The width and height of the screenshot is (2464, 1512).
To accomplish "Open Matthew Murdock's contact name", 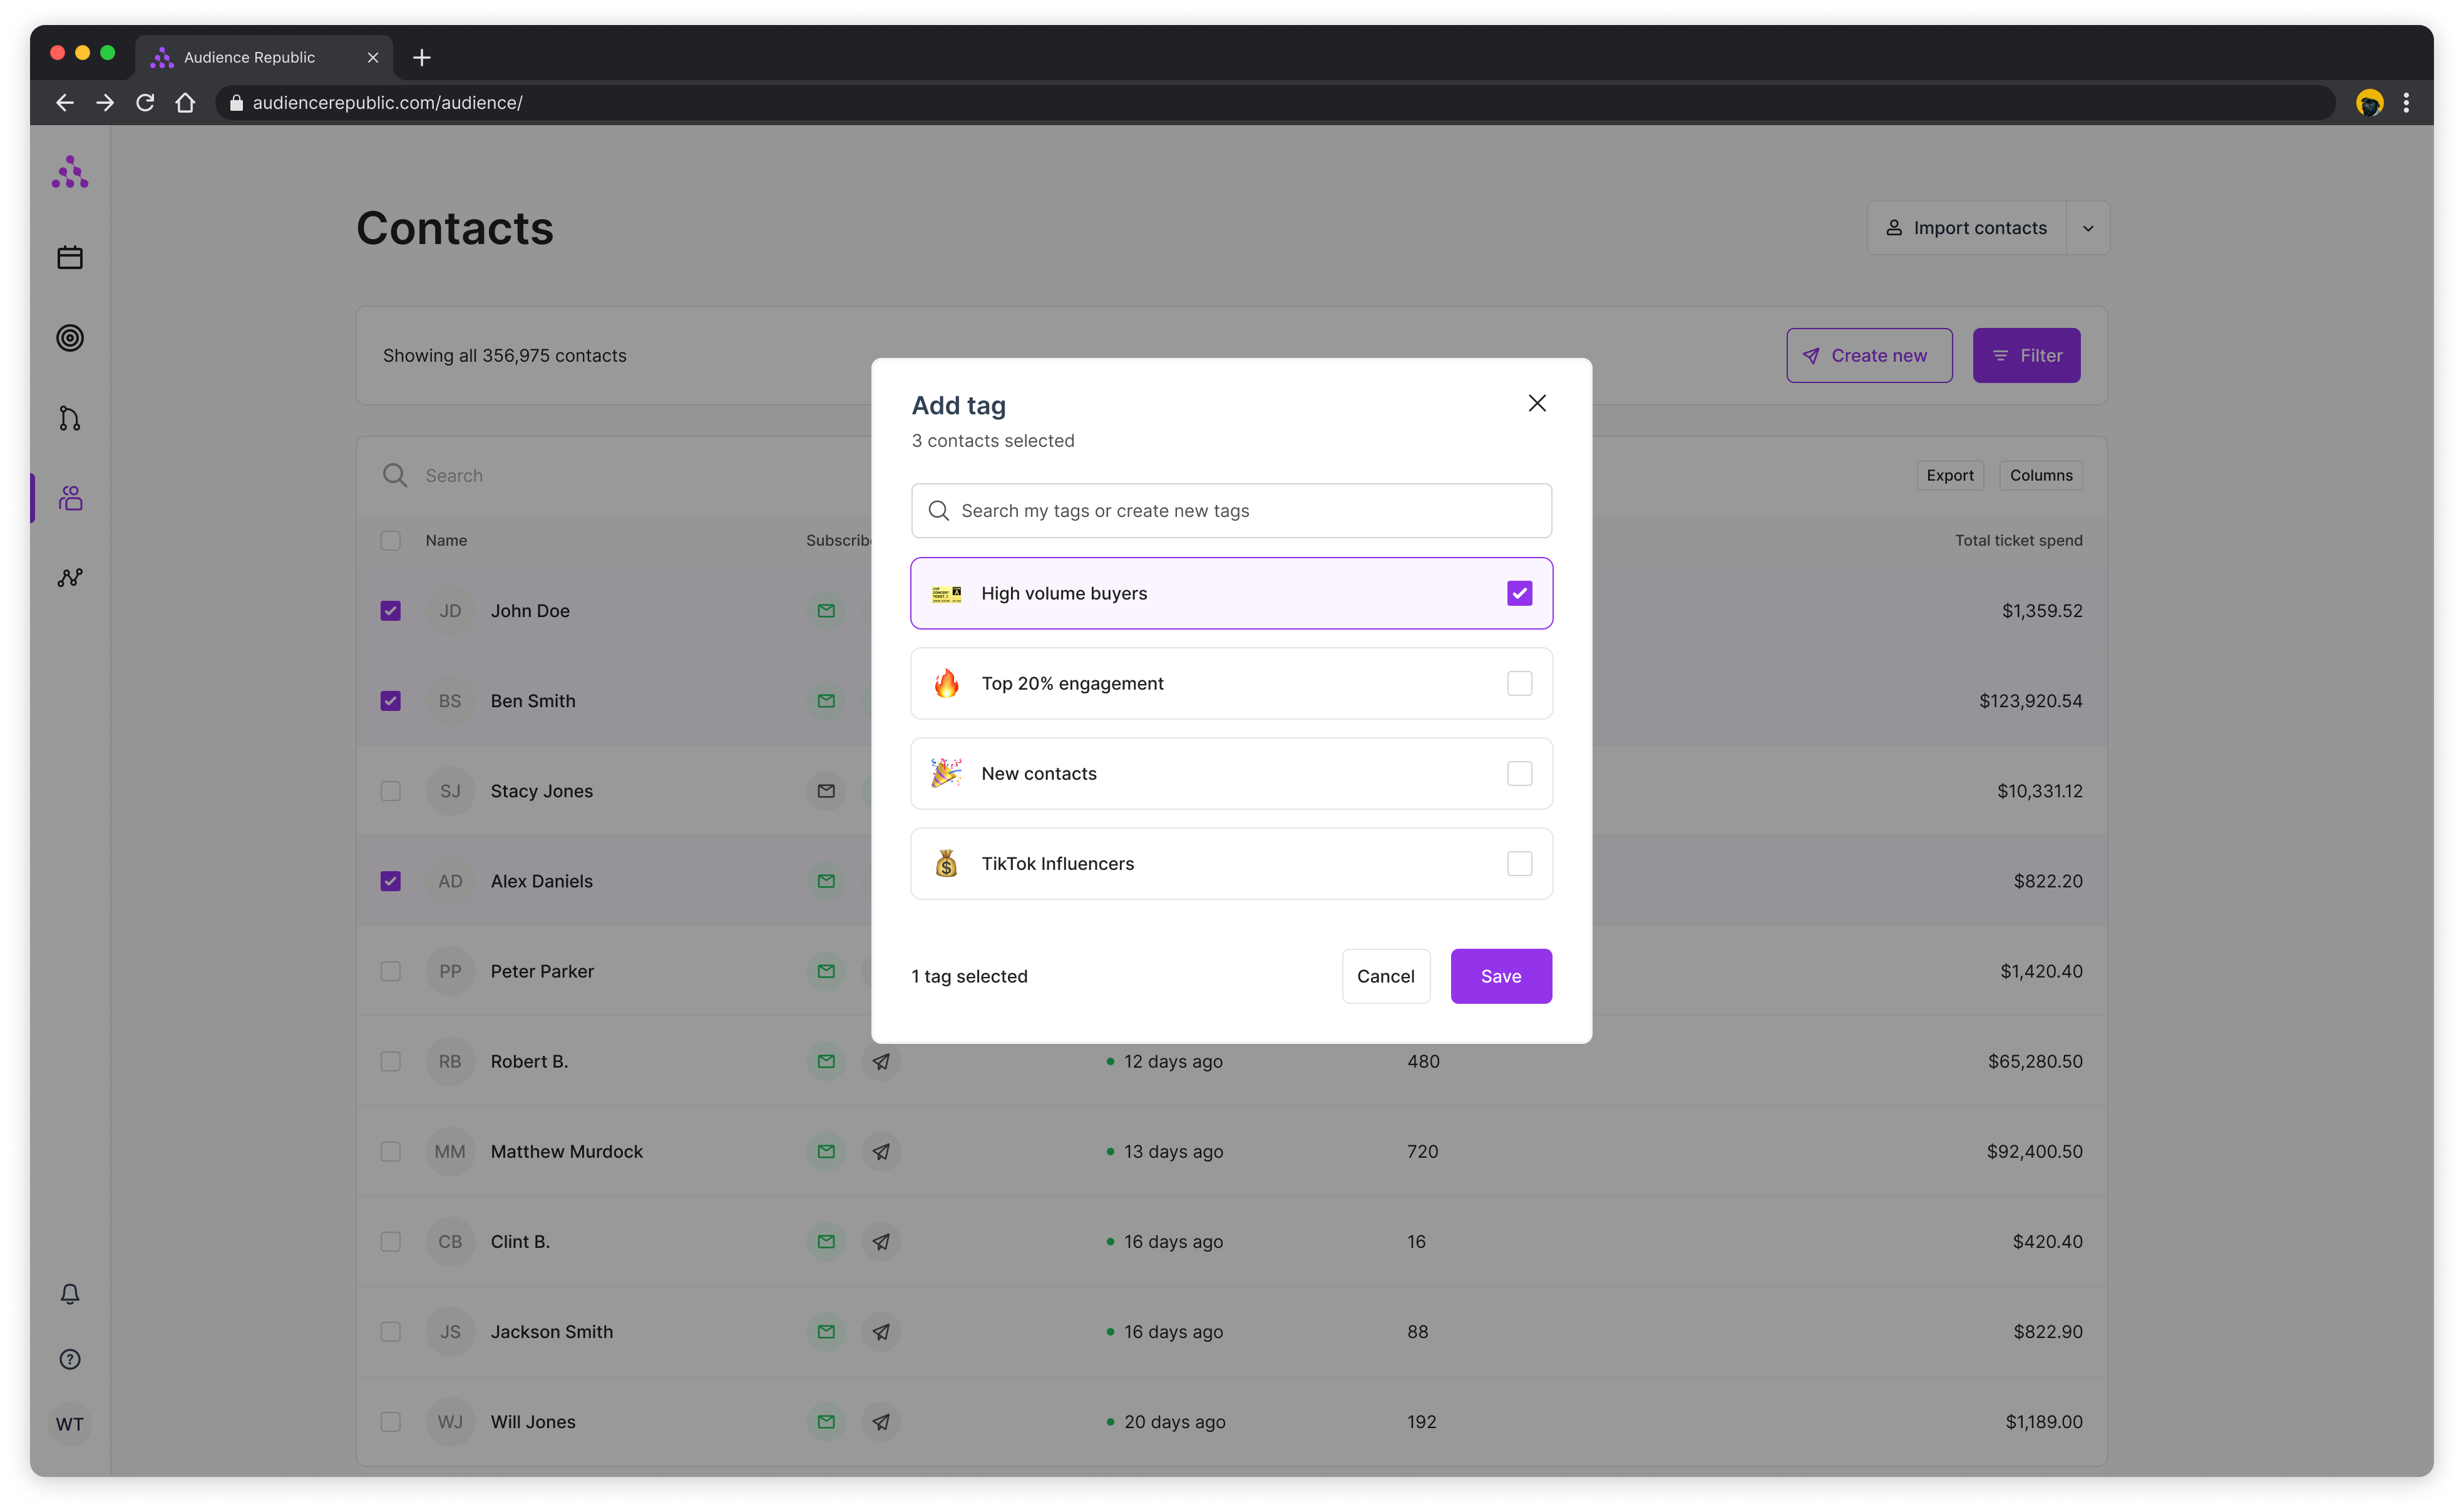I will (566, 1151).
